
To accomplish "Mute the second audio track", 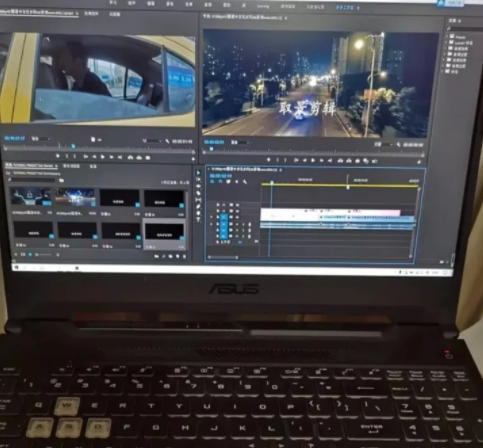I will point(237,230).
